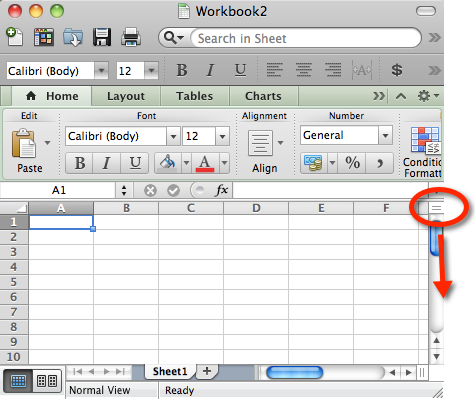Open Conditional Formatting
The width and height of the screenshot is (475, 399).
[x=423, y=152]
